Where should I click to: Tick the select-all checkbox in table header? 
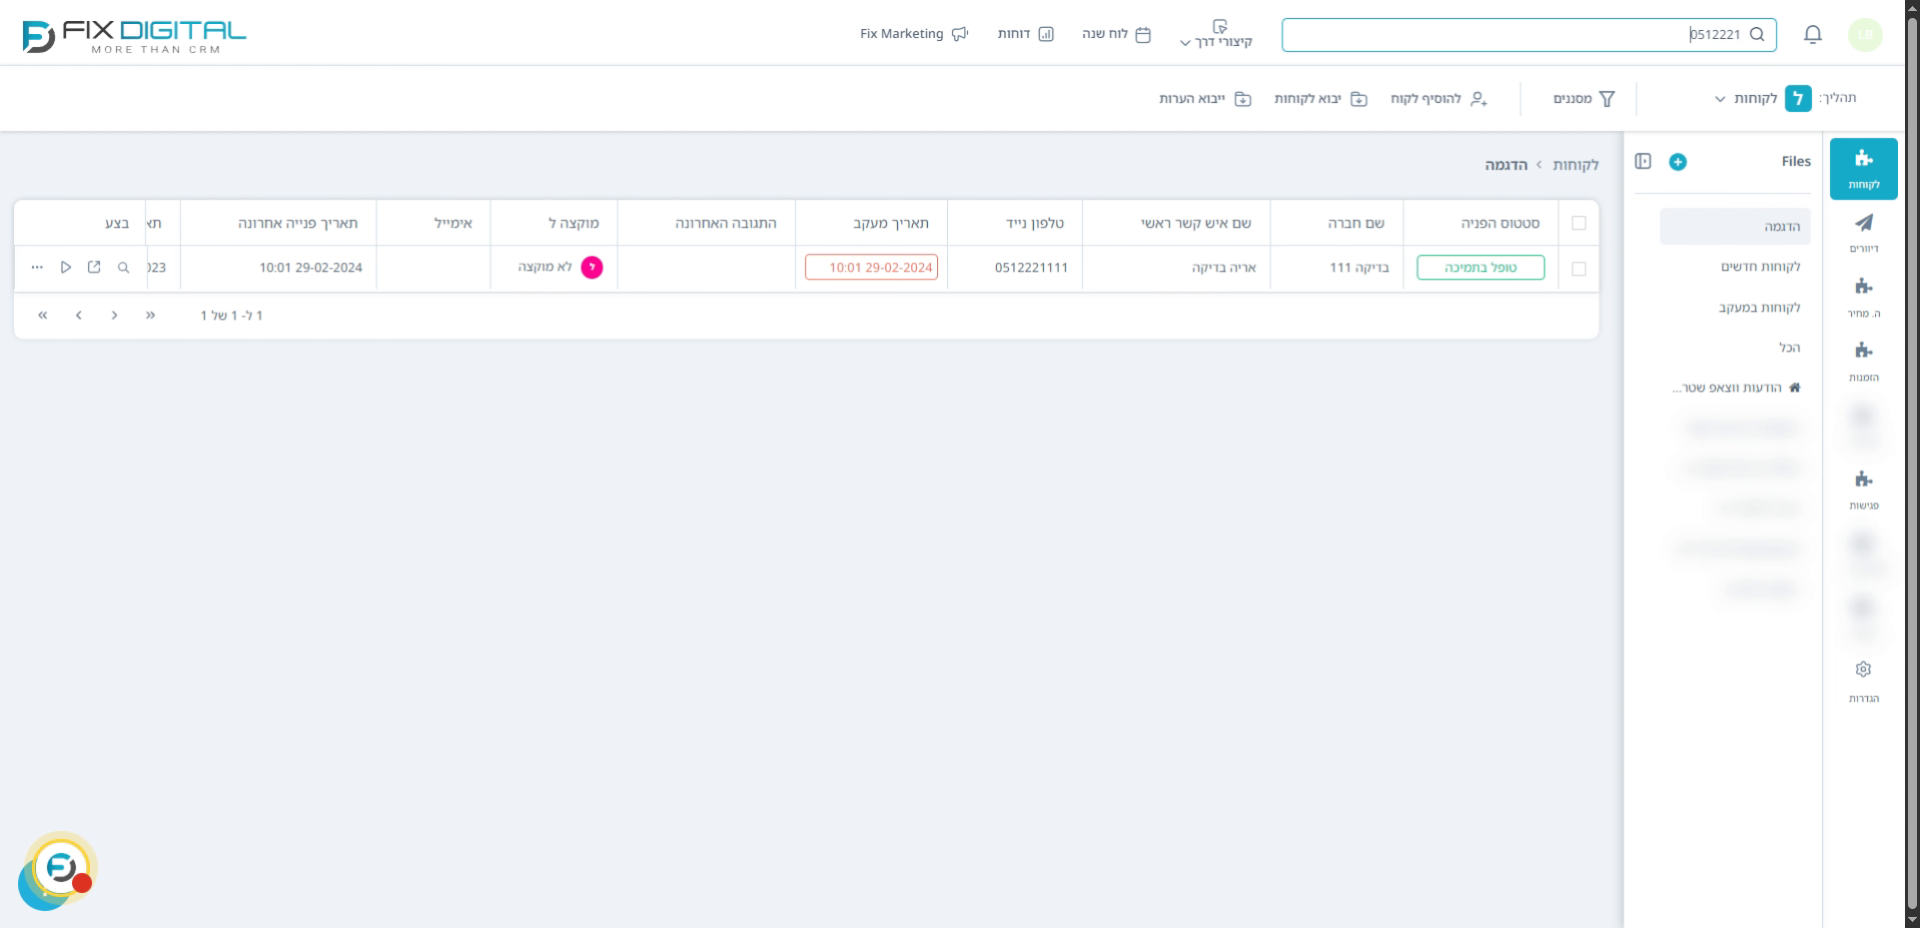click(x=1579, y=223)
